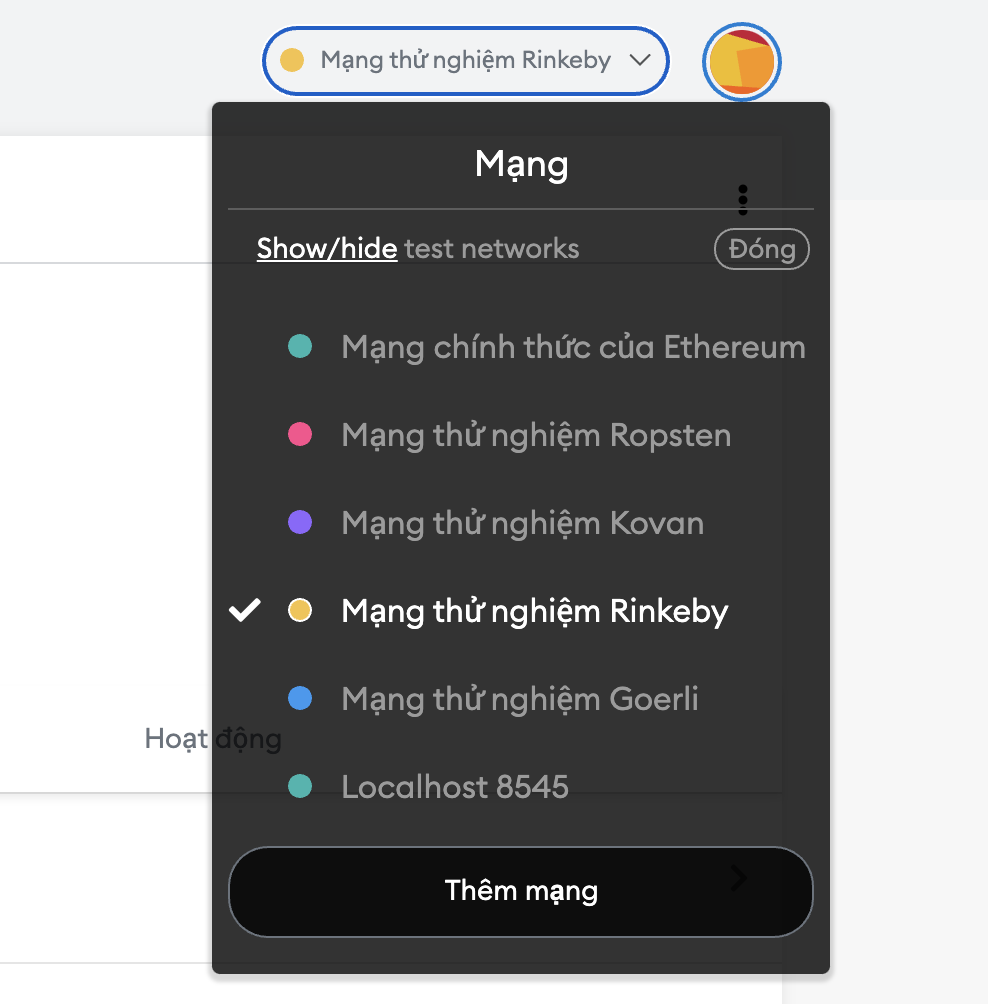Click the checkmark beside Rinkeby network
The width and height of the screenshot is (988, 1004).
click(245, 610)
